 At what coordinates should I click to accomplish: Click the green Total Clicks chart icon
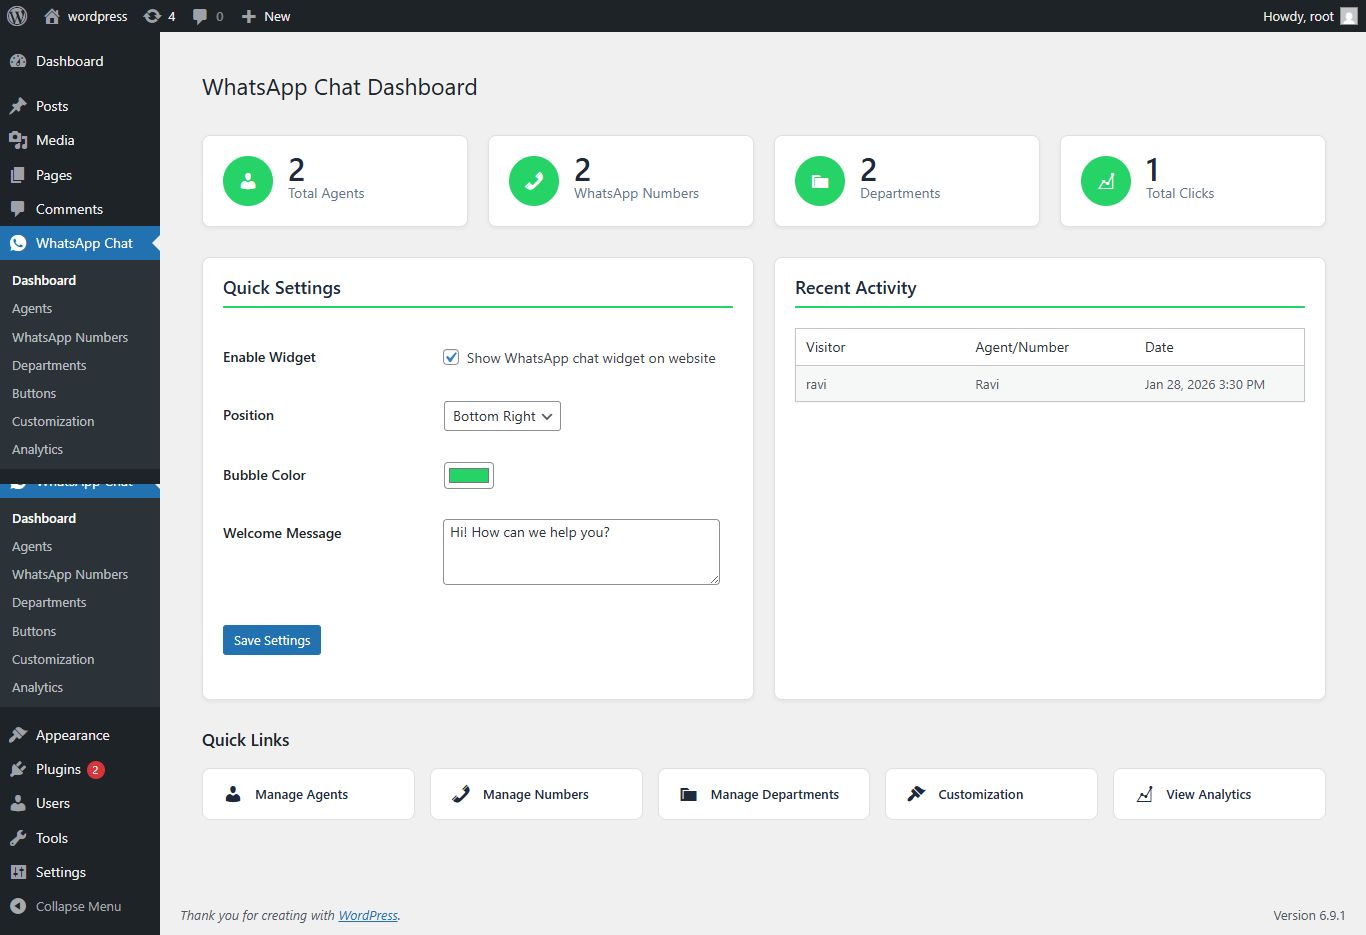(1106, 181)
